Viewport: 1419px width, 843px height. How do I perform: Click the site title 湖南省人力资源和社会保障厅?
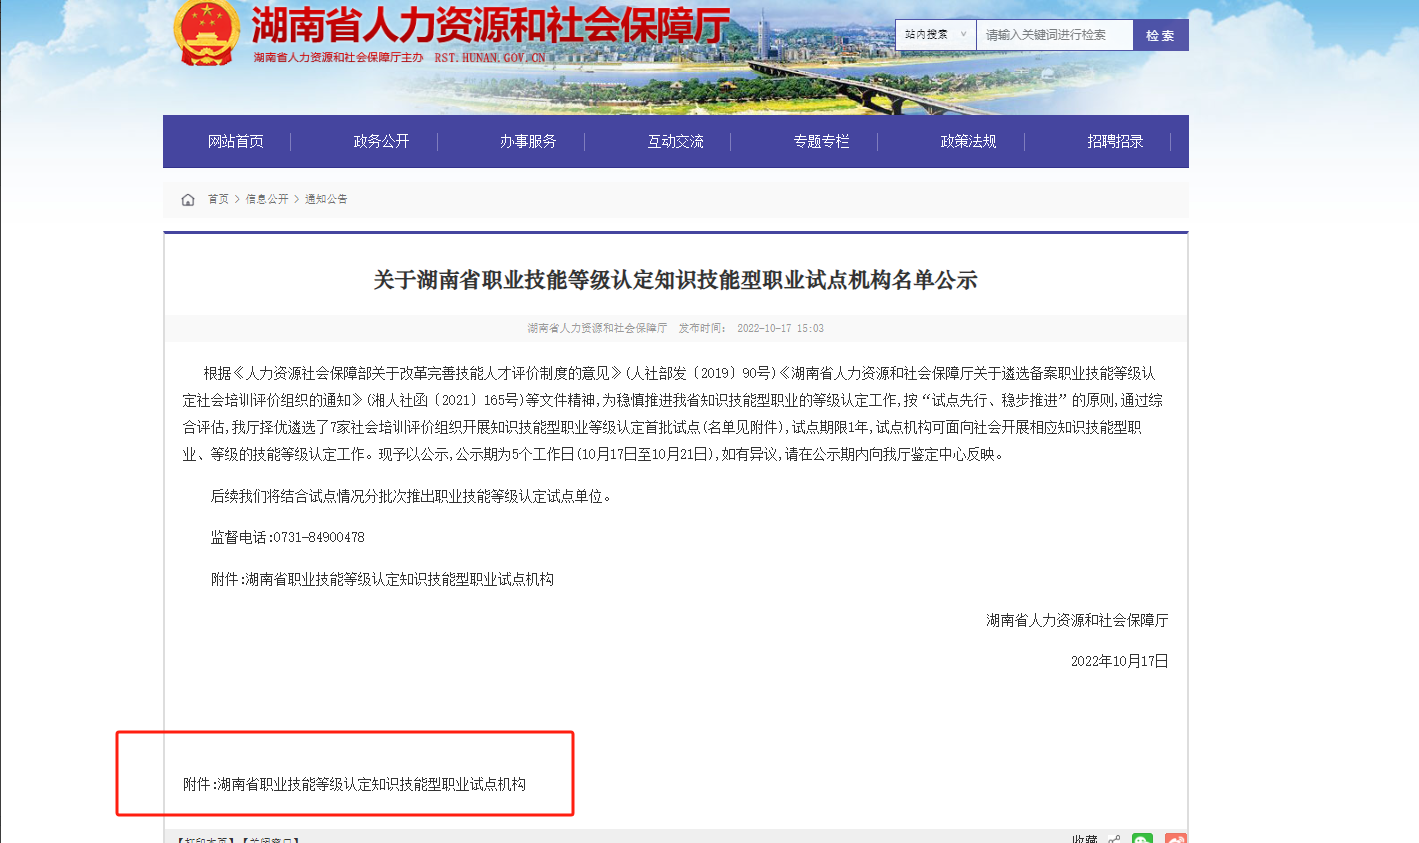(x=490, y=26)
